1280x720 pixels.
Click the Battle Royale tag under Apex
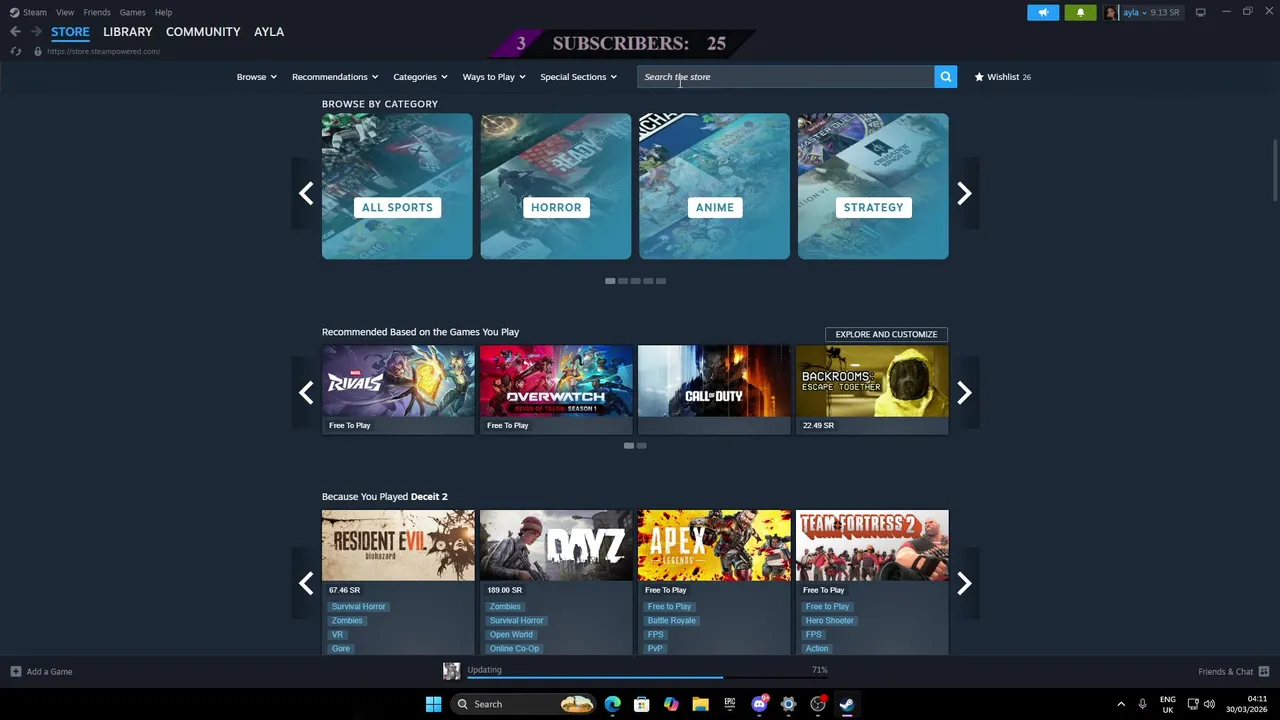point(671,621)
